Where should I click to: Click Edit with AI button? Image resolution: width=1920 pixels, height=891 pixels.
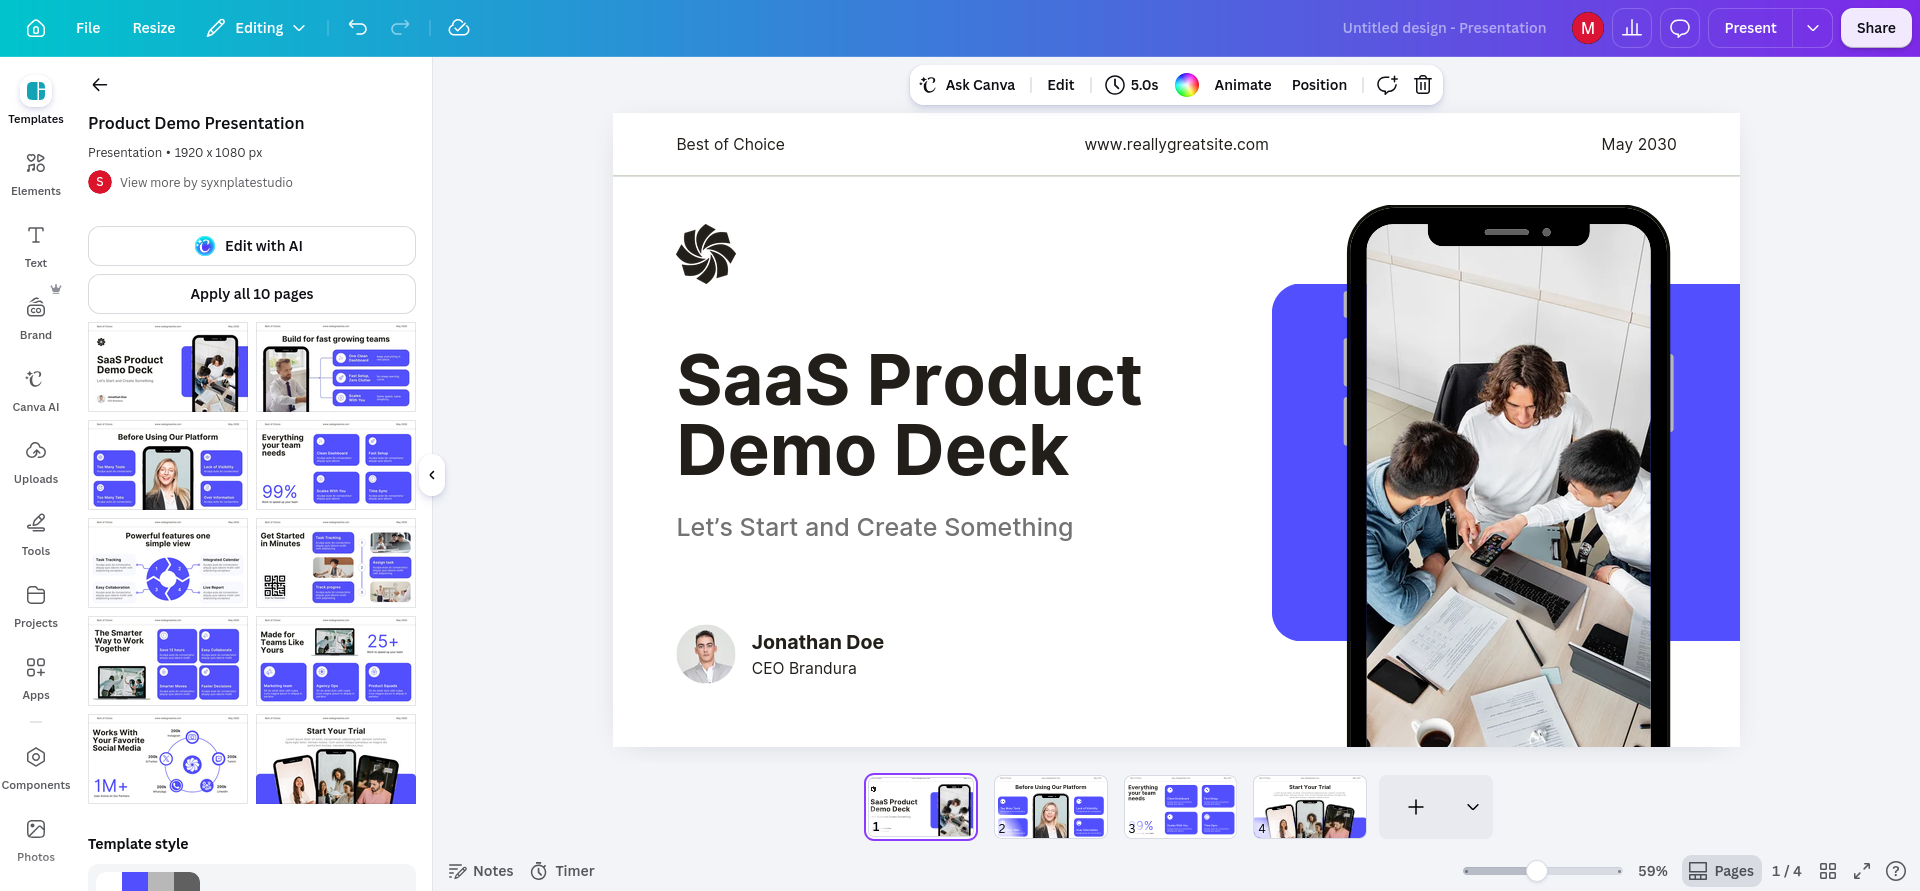(x=252, y=246)
